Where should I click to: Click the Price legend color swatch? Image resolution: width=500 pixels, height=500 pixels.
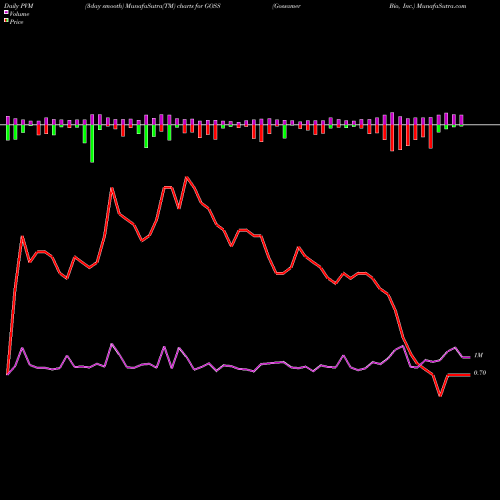point(6,21)
